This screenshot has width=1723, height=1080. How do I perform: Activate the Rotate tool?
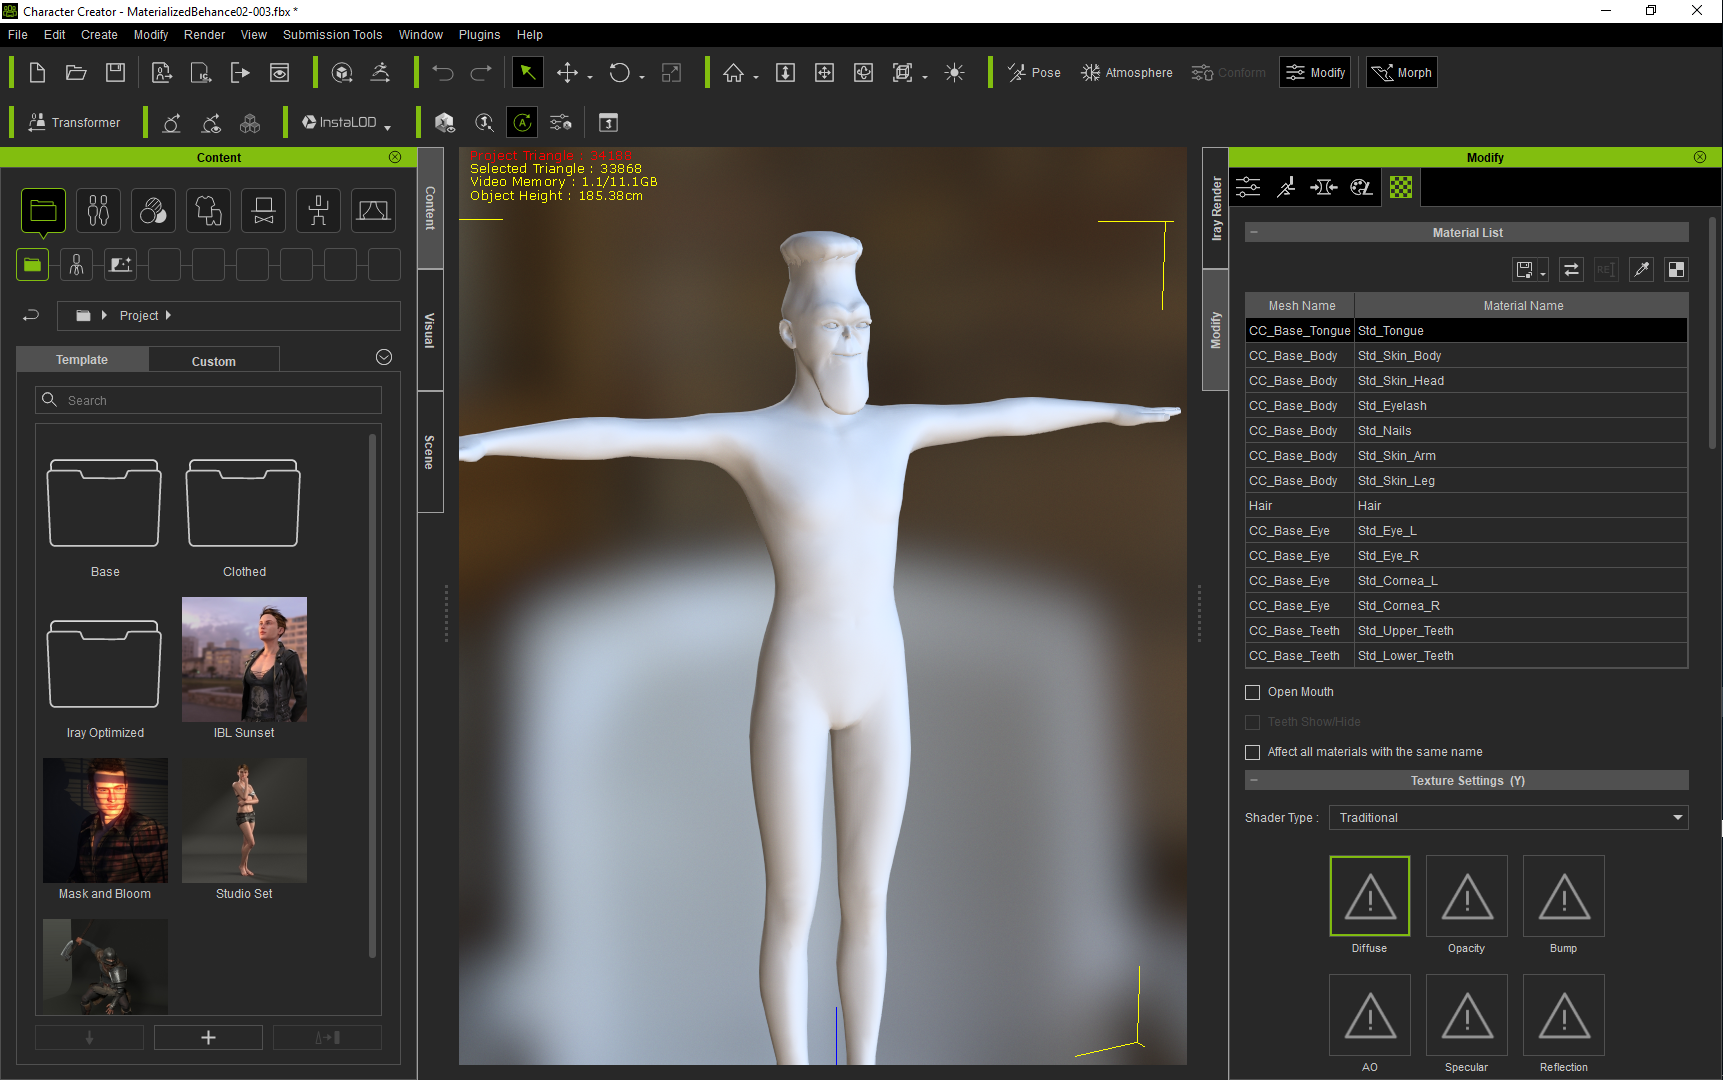tap(620, 73)
